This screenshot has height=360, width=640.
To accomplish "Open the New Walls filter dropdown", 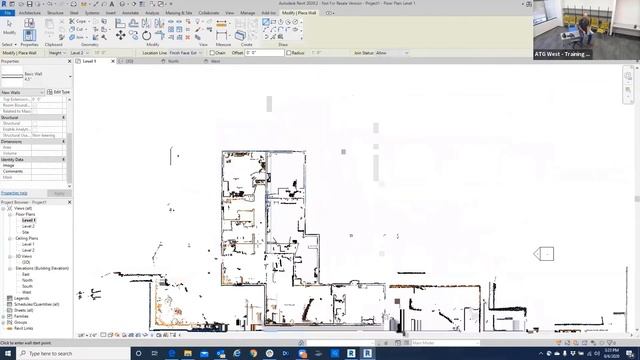I will pyautogui.click(x=22, y=92).
